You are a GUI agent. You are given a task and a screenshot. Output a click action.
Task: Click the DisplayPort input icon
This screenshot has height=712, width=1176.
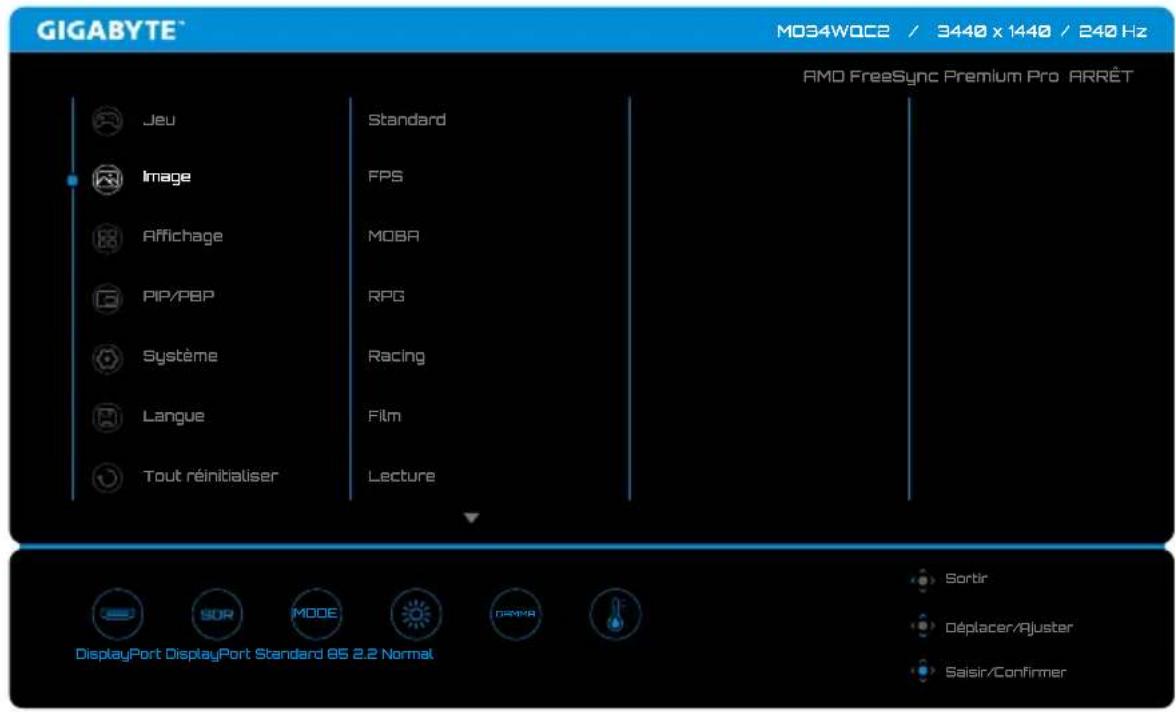click(118, 614)
